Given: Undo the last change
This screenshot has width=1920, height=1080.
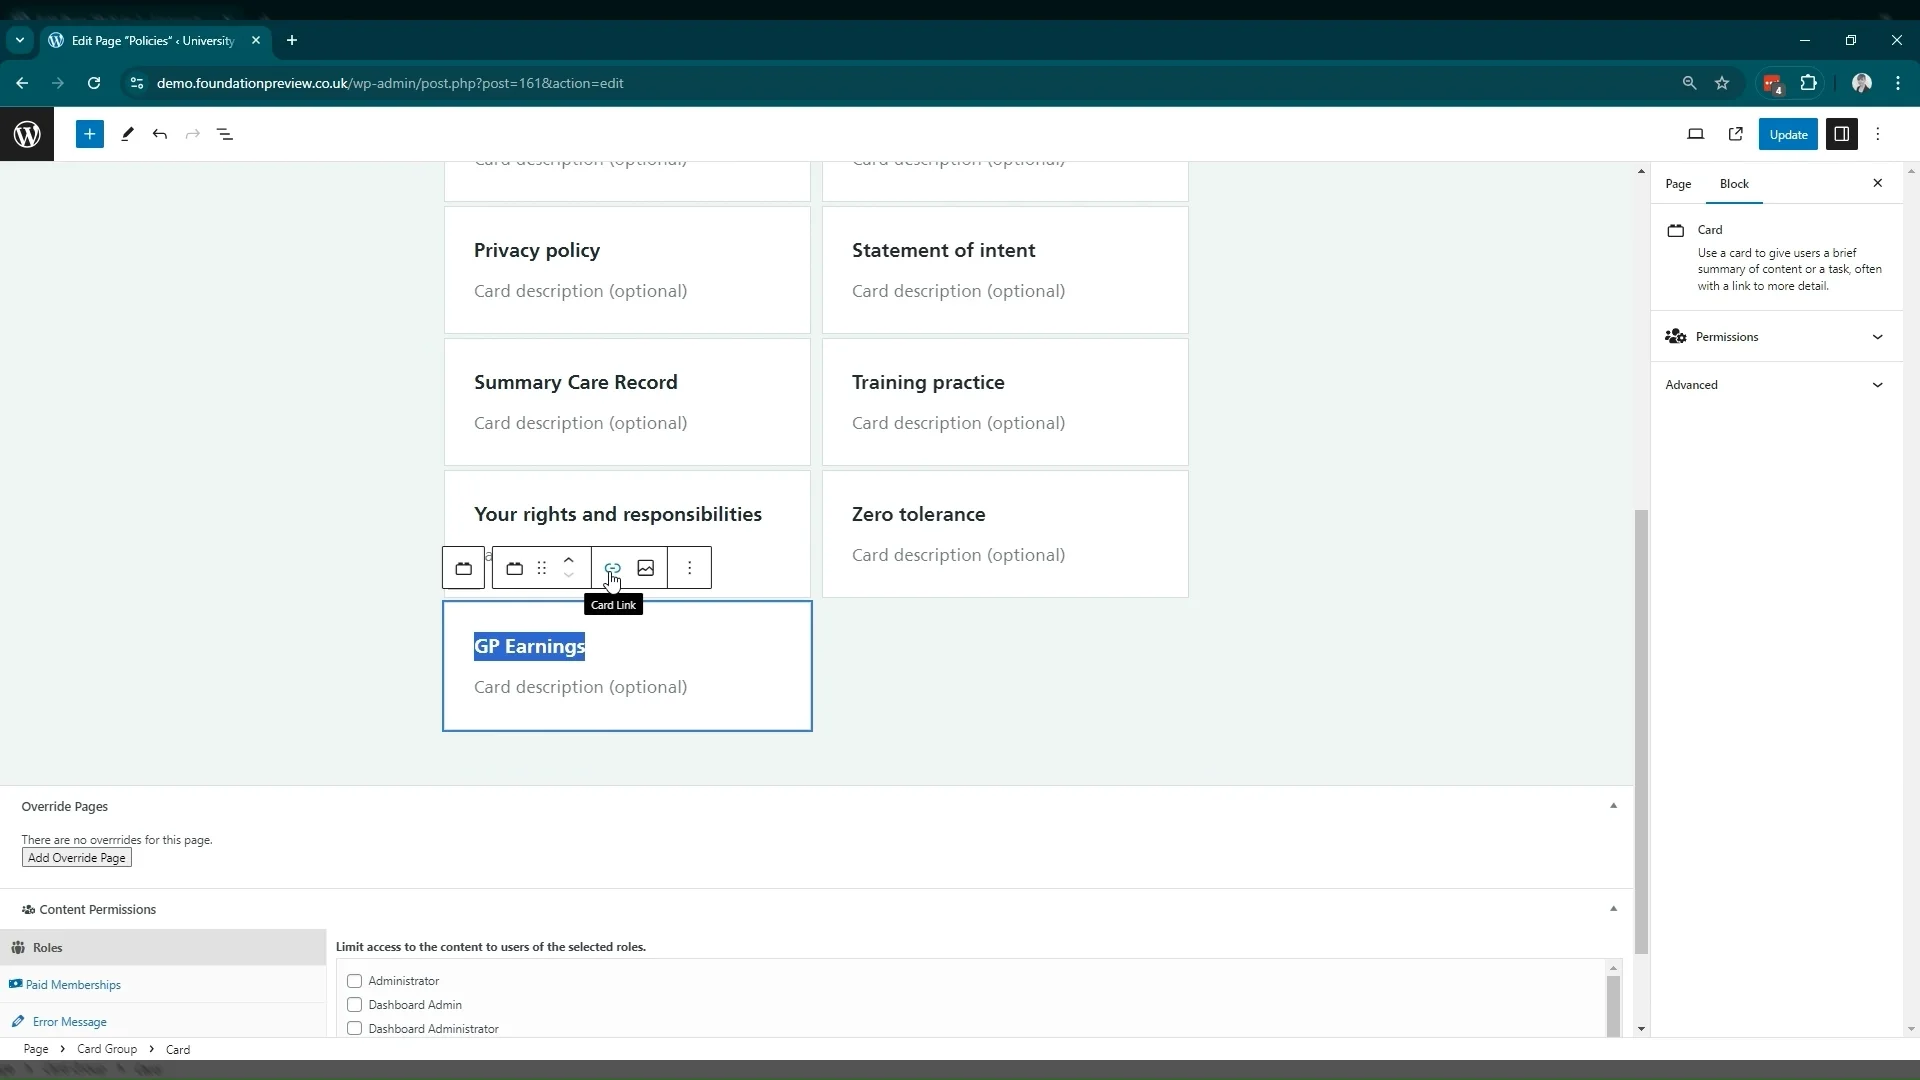Looking at the screenshot, I should coord(160,134).
